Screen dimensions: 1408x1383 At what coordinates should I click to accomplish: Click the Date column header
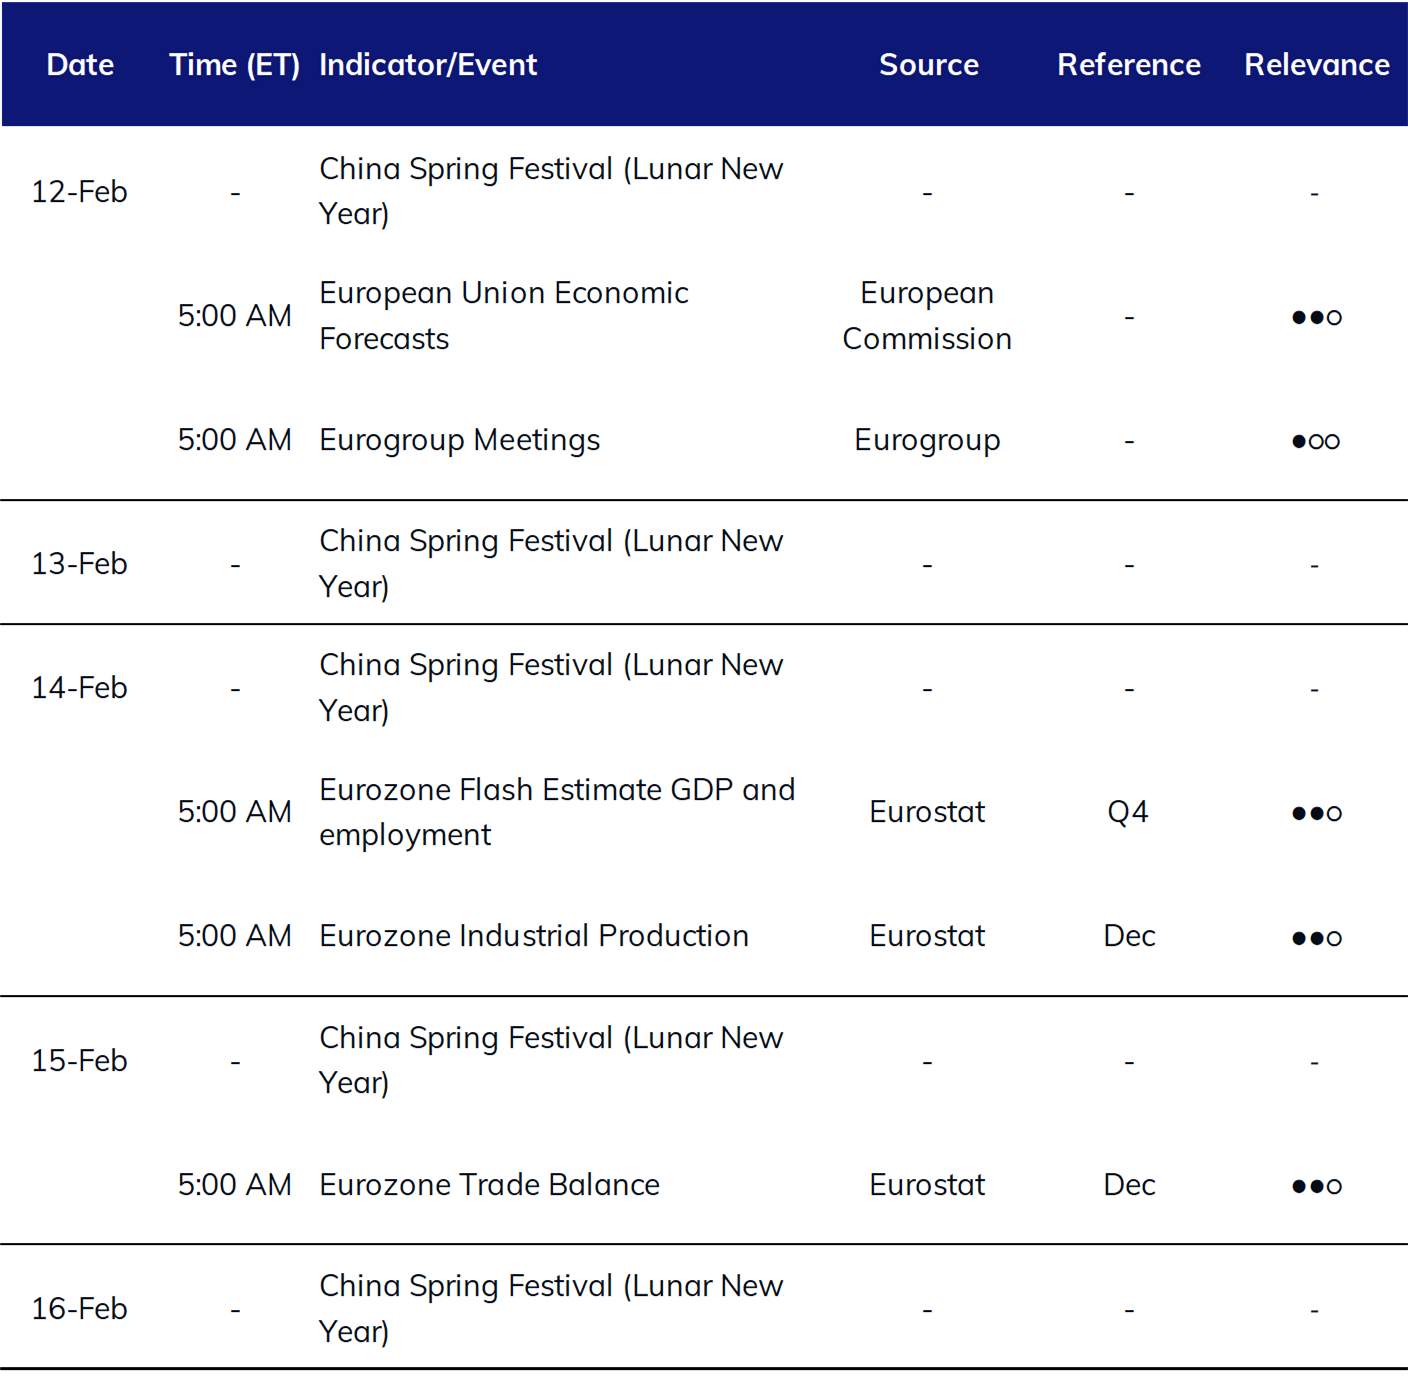(80, 65)
